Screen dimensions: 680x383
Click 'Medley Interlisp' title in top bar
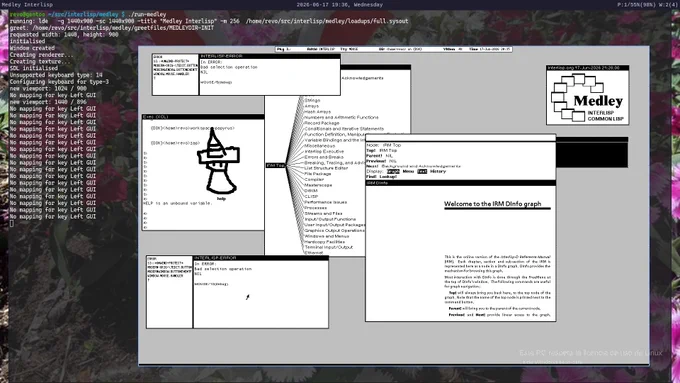tap(26, 5)
